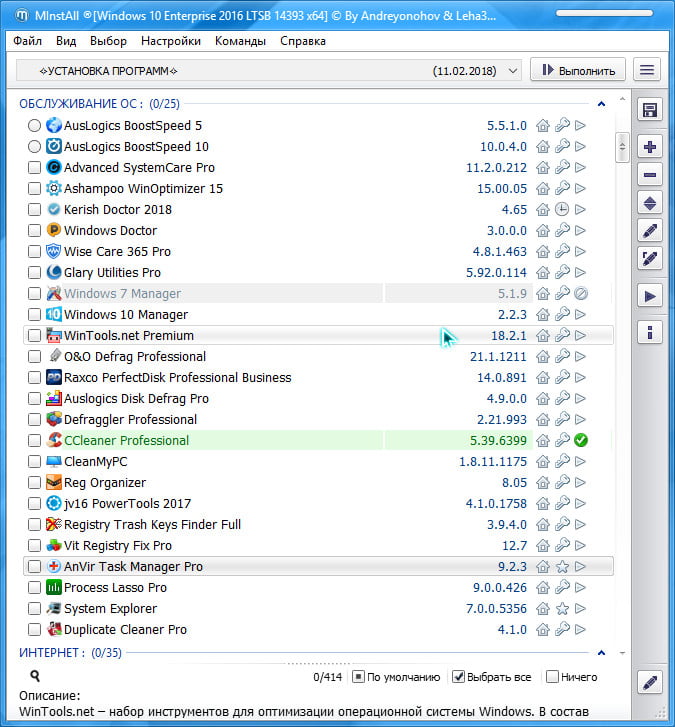675x727 pixels.
Task: Click the home icon for CCleaner Professional
Action: coord(544,440)
